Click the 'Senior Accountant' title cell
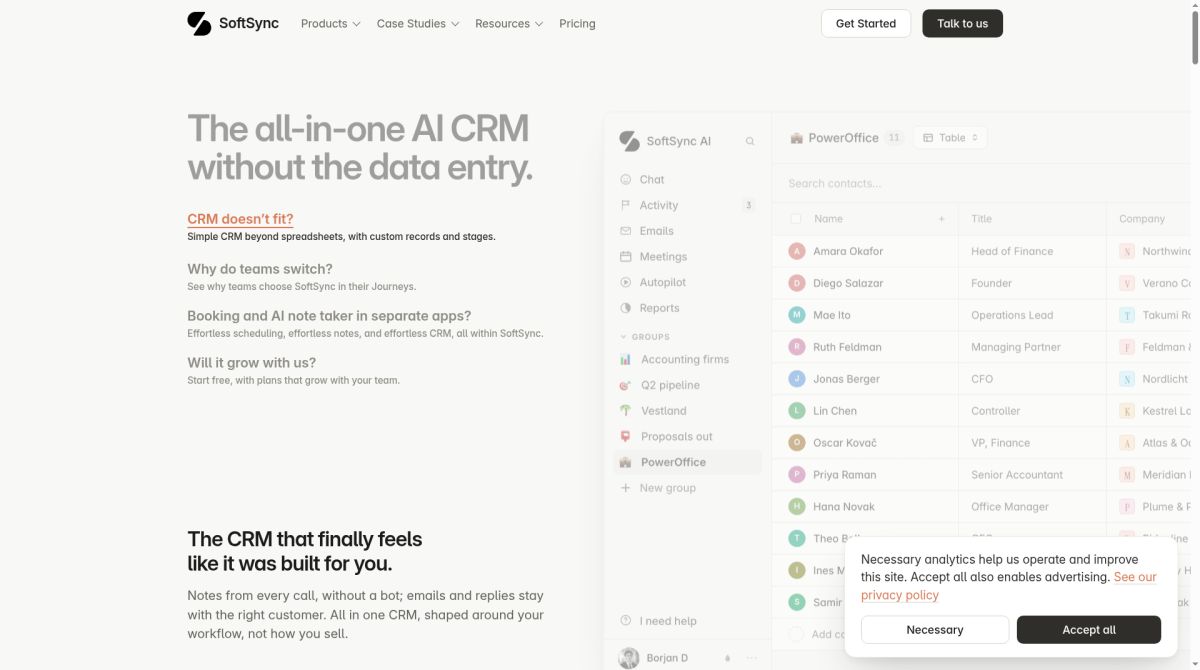 (1017, 475)
